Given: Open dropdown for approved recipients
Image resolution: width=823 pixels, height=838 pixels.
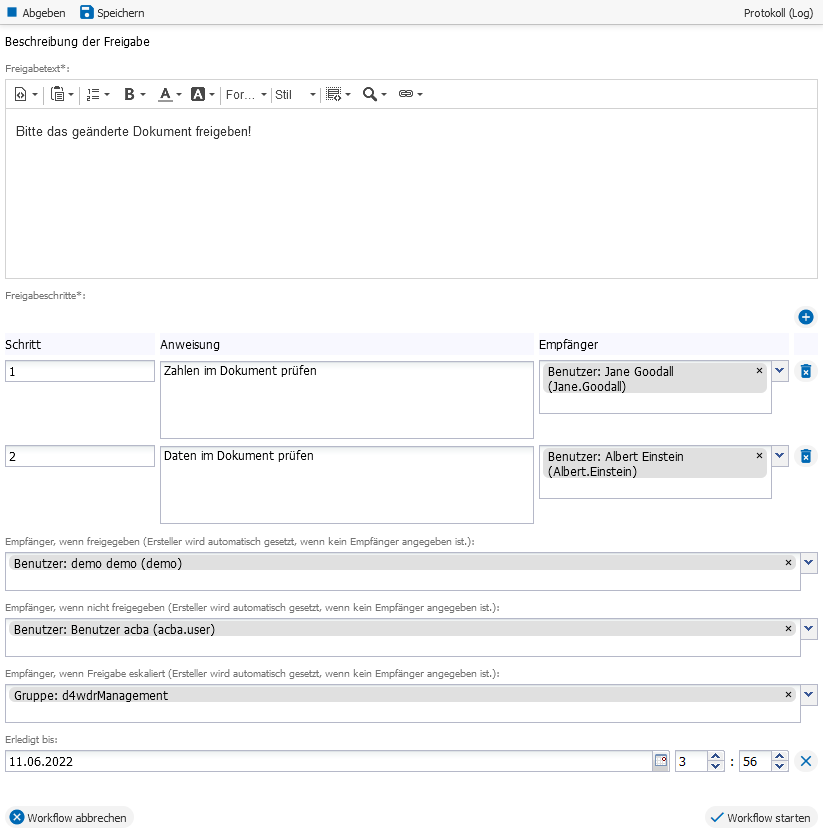Looking at the screenshot, I should pyautogui.click(x=809, y=562).
